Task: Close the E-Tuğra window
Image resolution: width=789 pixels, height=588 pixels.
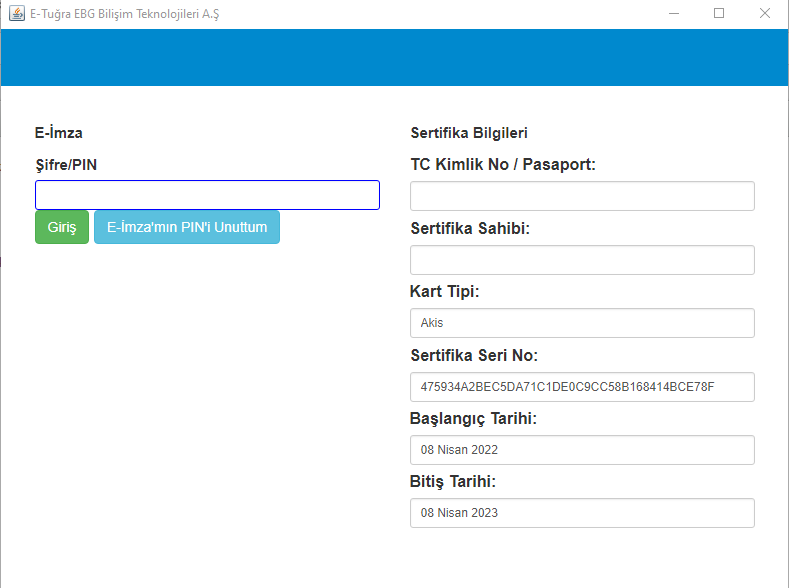Action: coord(765,14)
